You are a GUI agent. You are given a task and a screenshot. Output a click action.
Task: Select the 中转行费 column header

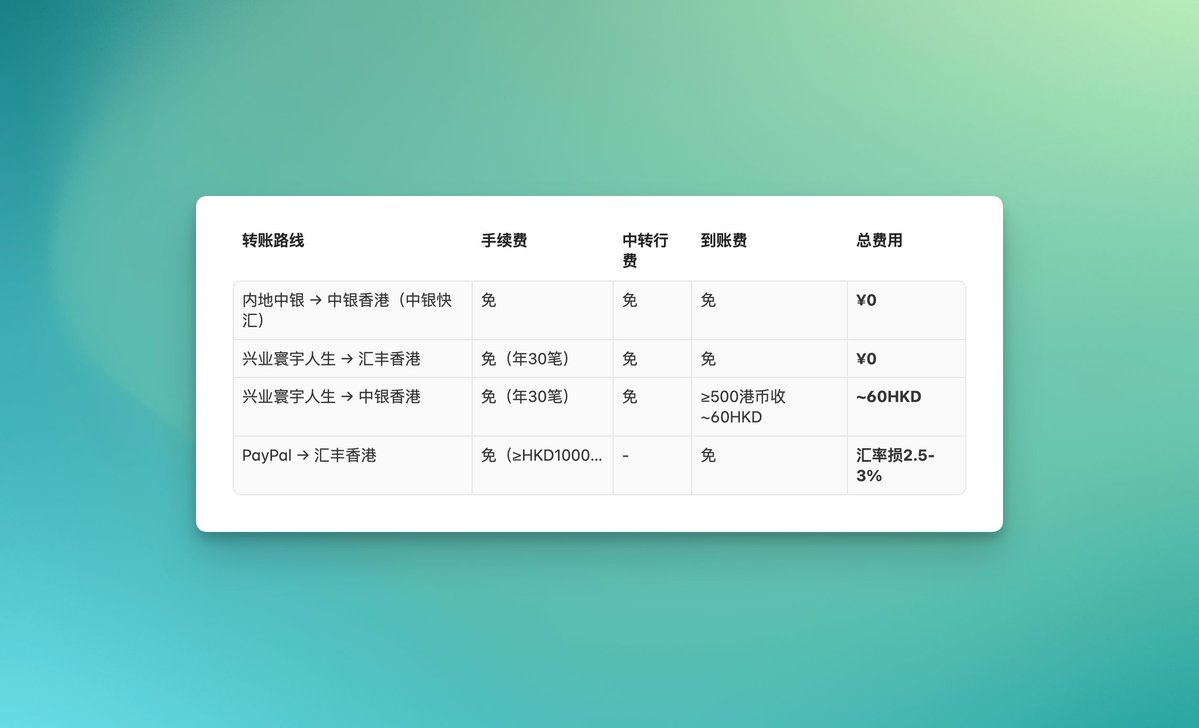point(645,250)
